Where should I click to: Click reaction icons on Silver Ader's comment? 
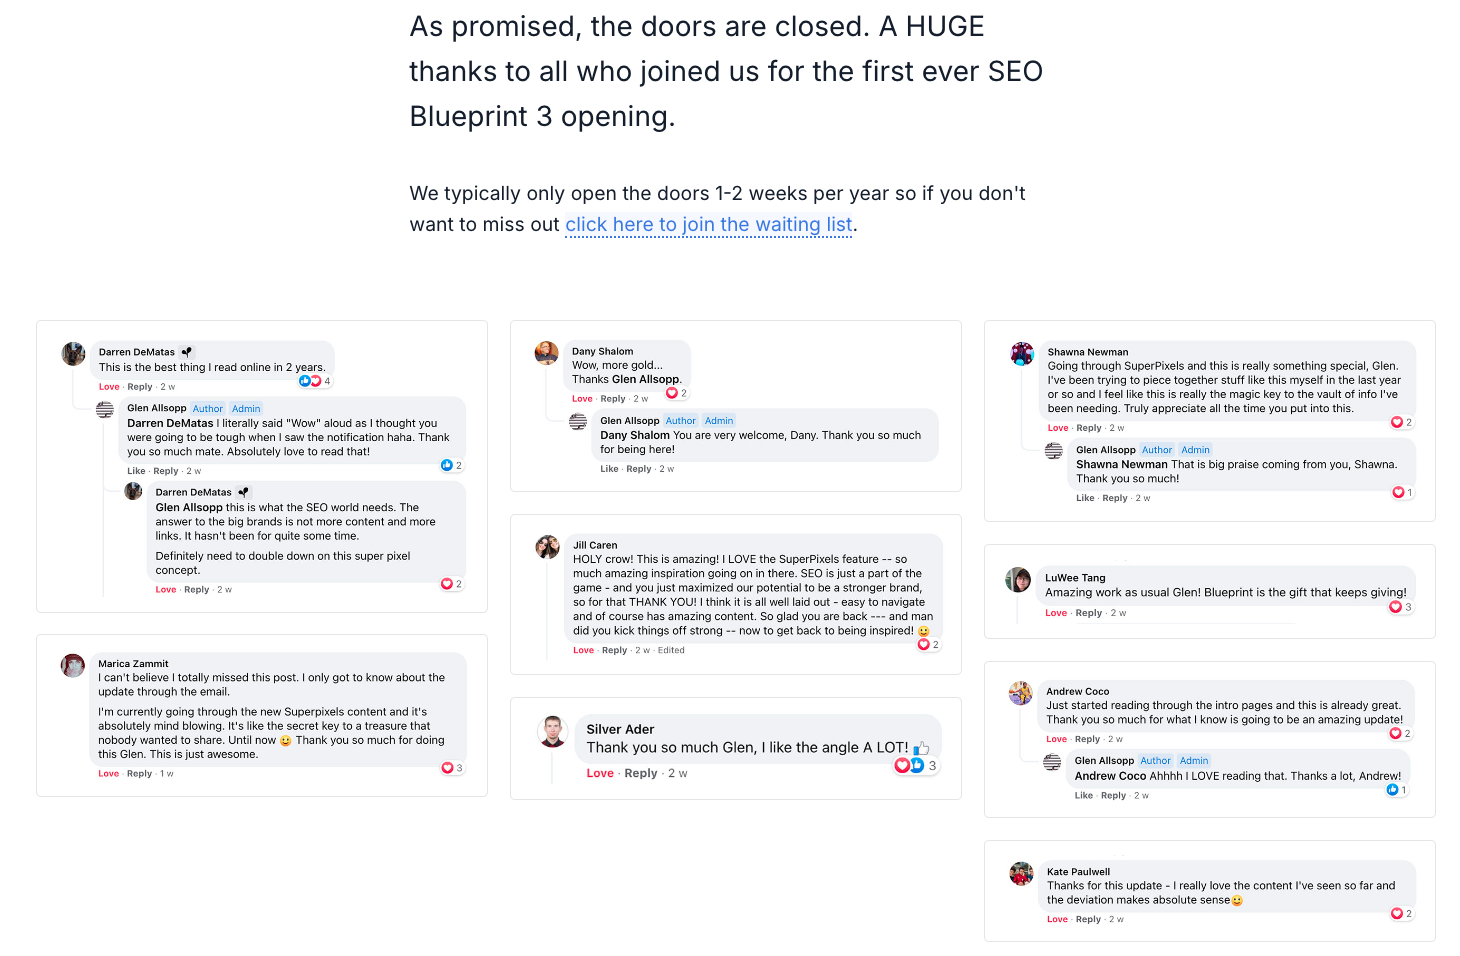click(x=909, y=765)
